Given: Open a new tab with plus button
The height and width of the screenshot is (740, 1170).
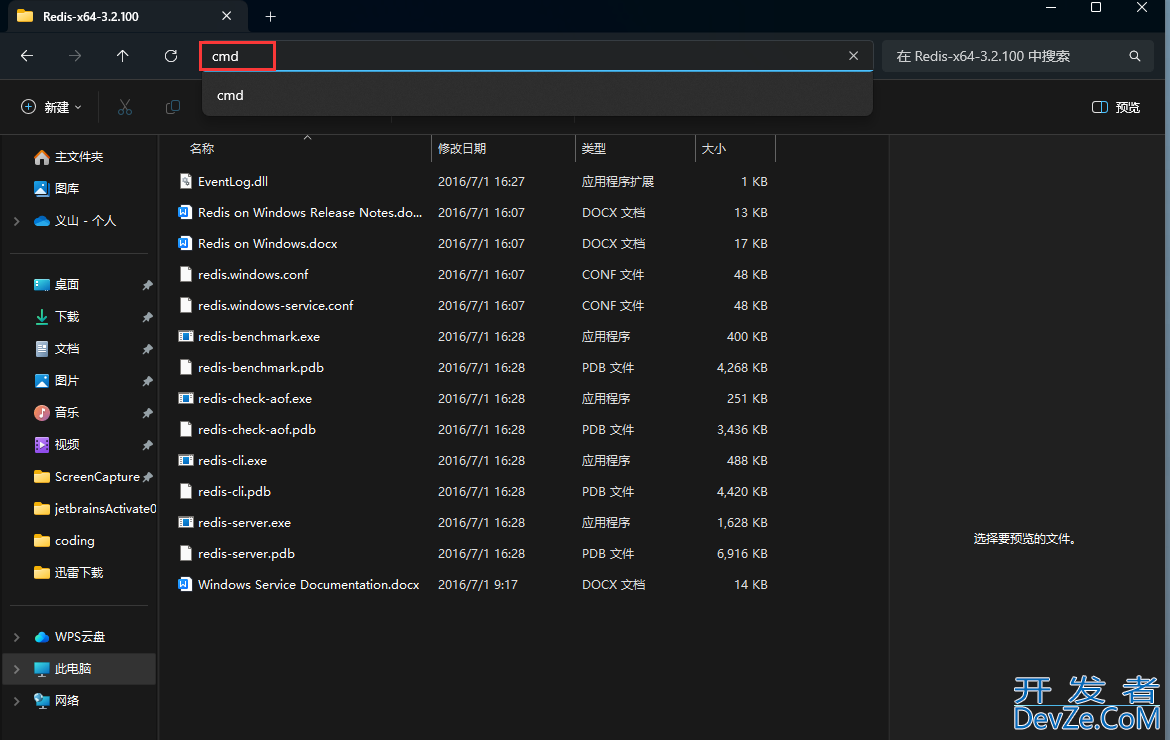Looking at the screenshot, I should click(271, 16).
